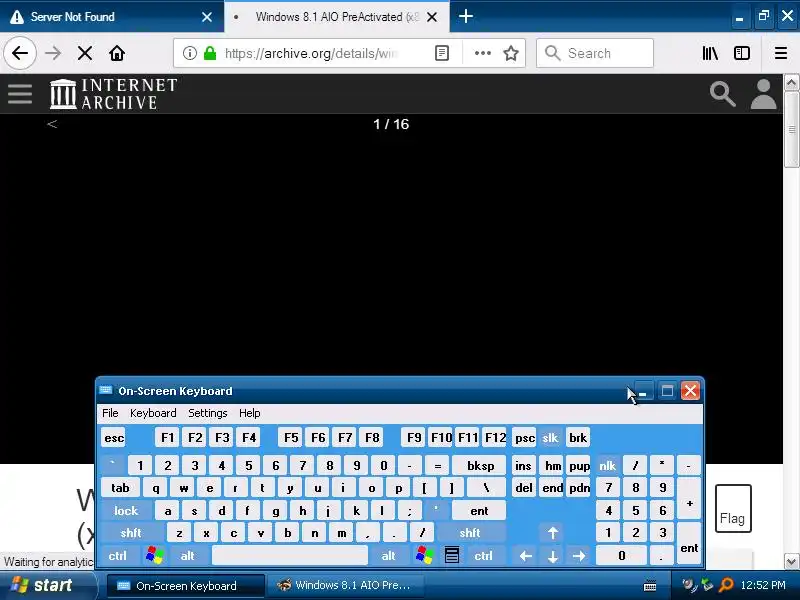The height and width of the screenshot is (600, 800).
Task: Go back with the browser back arrow
Action: [x=20, y=53]
